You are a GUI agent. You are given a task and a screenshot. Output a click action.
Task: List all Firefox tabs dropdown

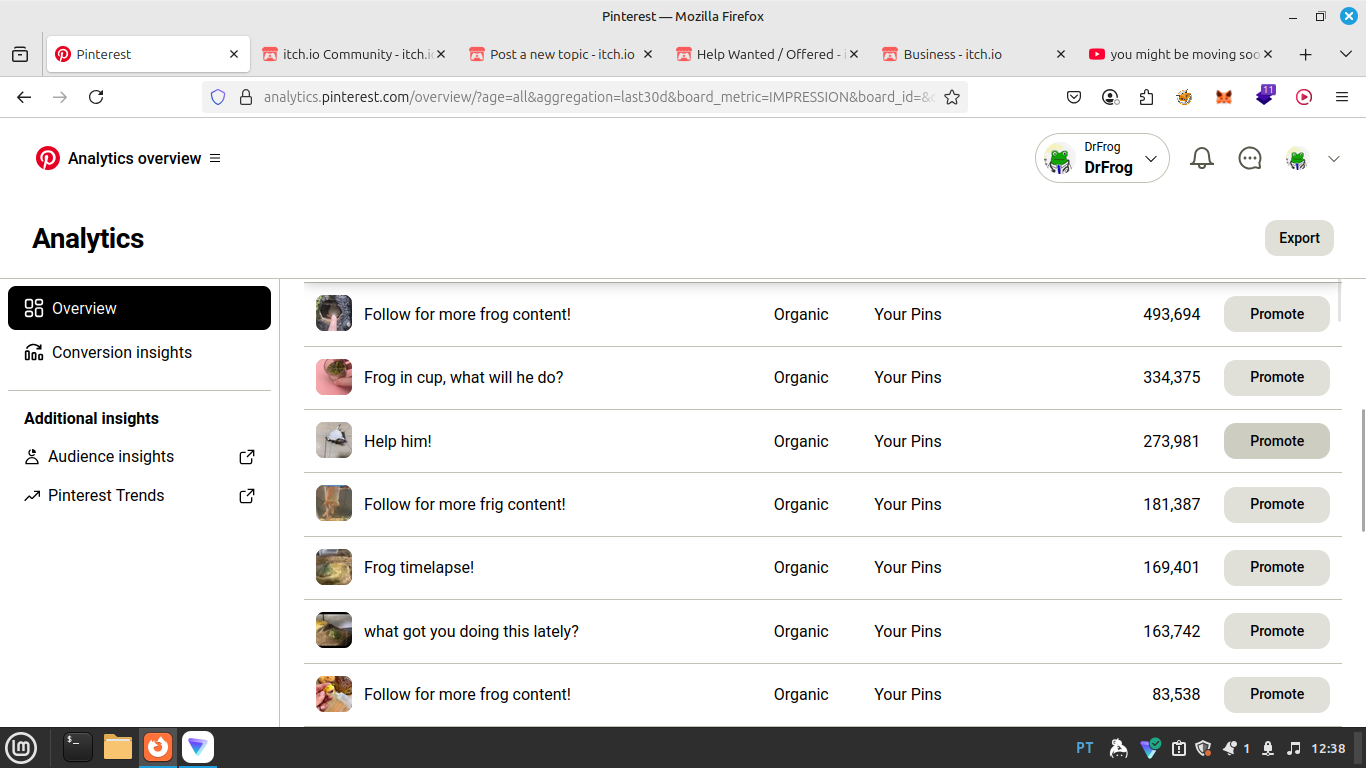[x=1346, y=54]
